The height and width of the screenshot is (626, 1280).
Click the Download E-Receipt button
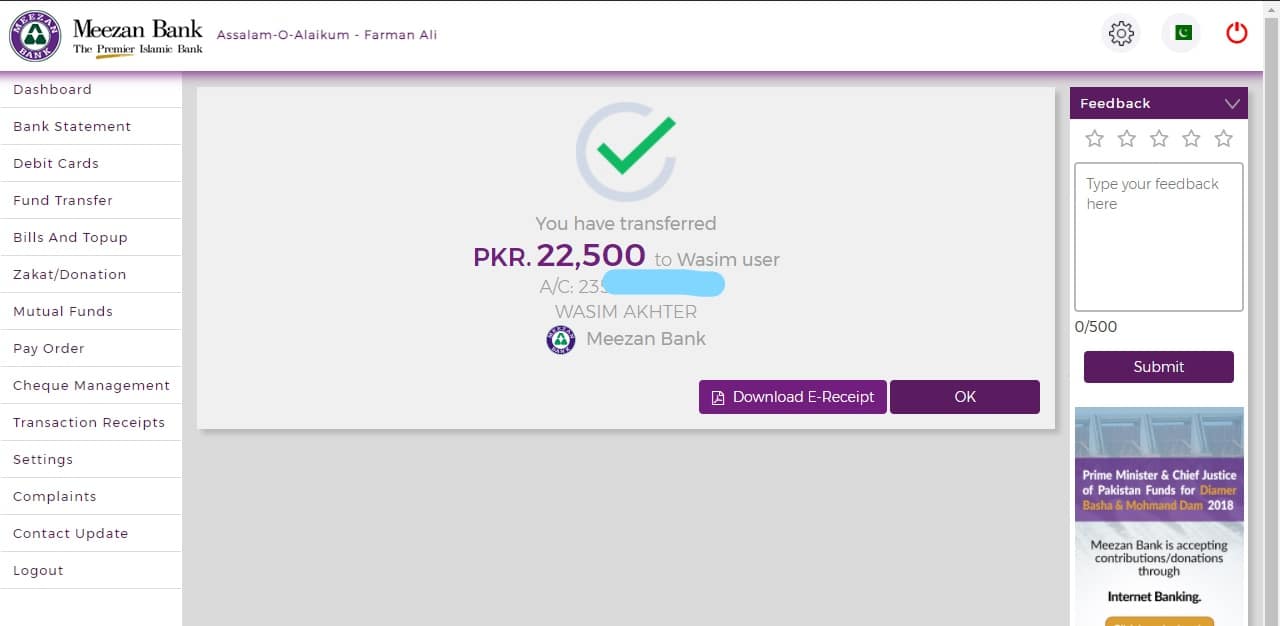(x=792, y=397)
